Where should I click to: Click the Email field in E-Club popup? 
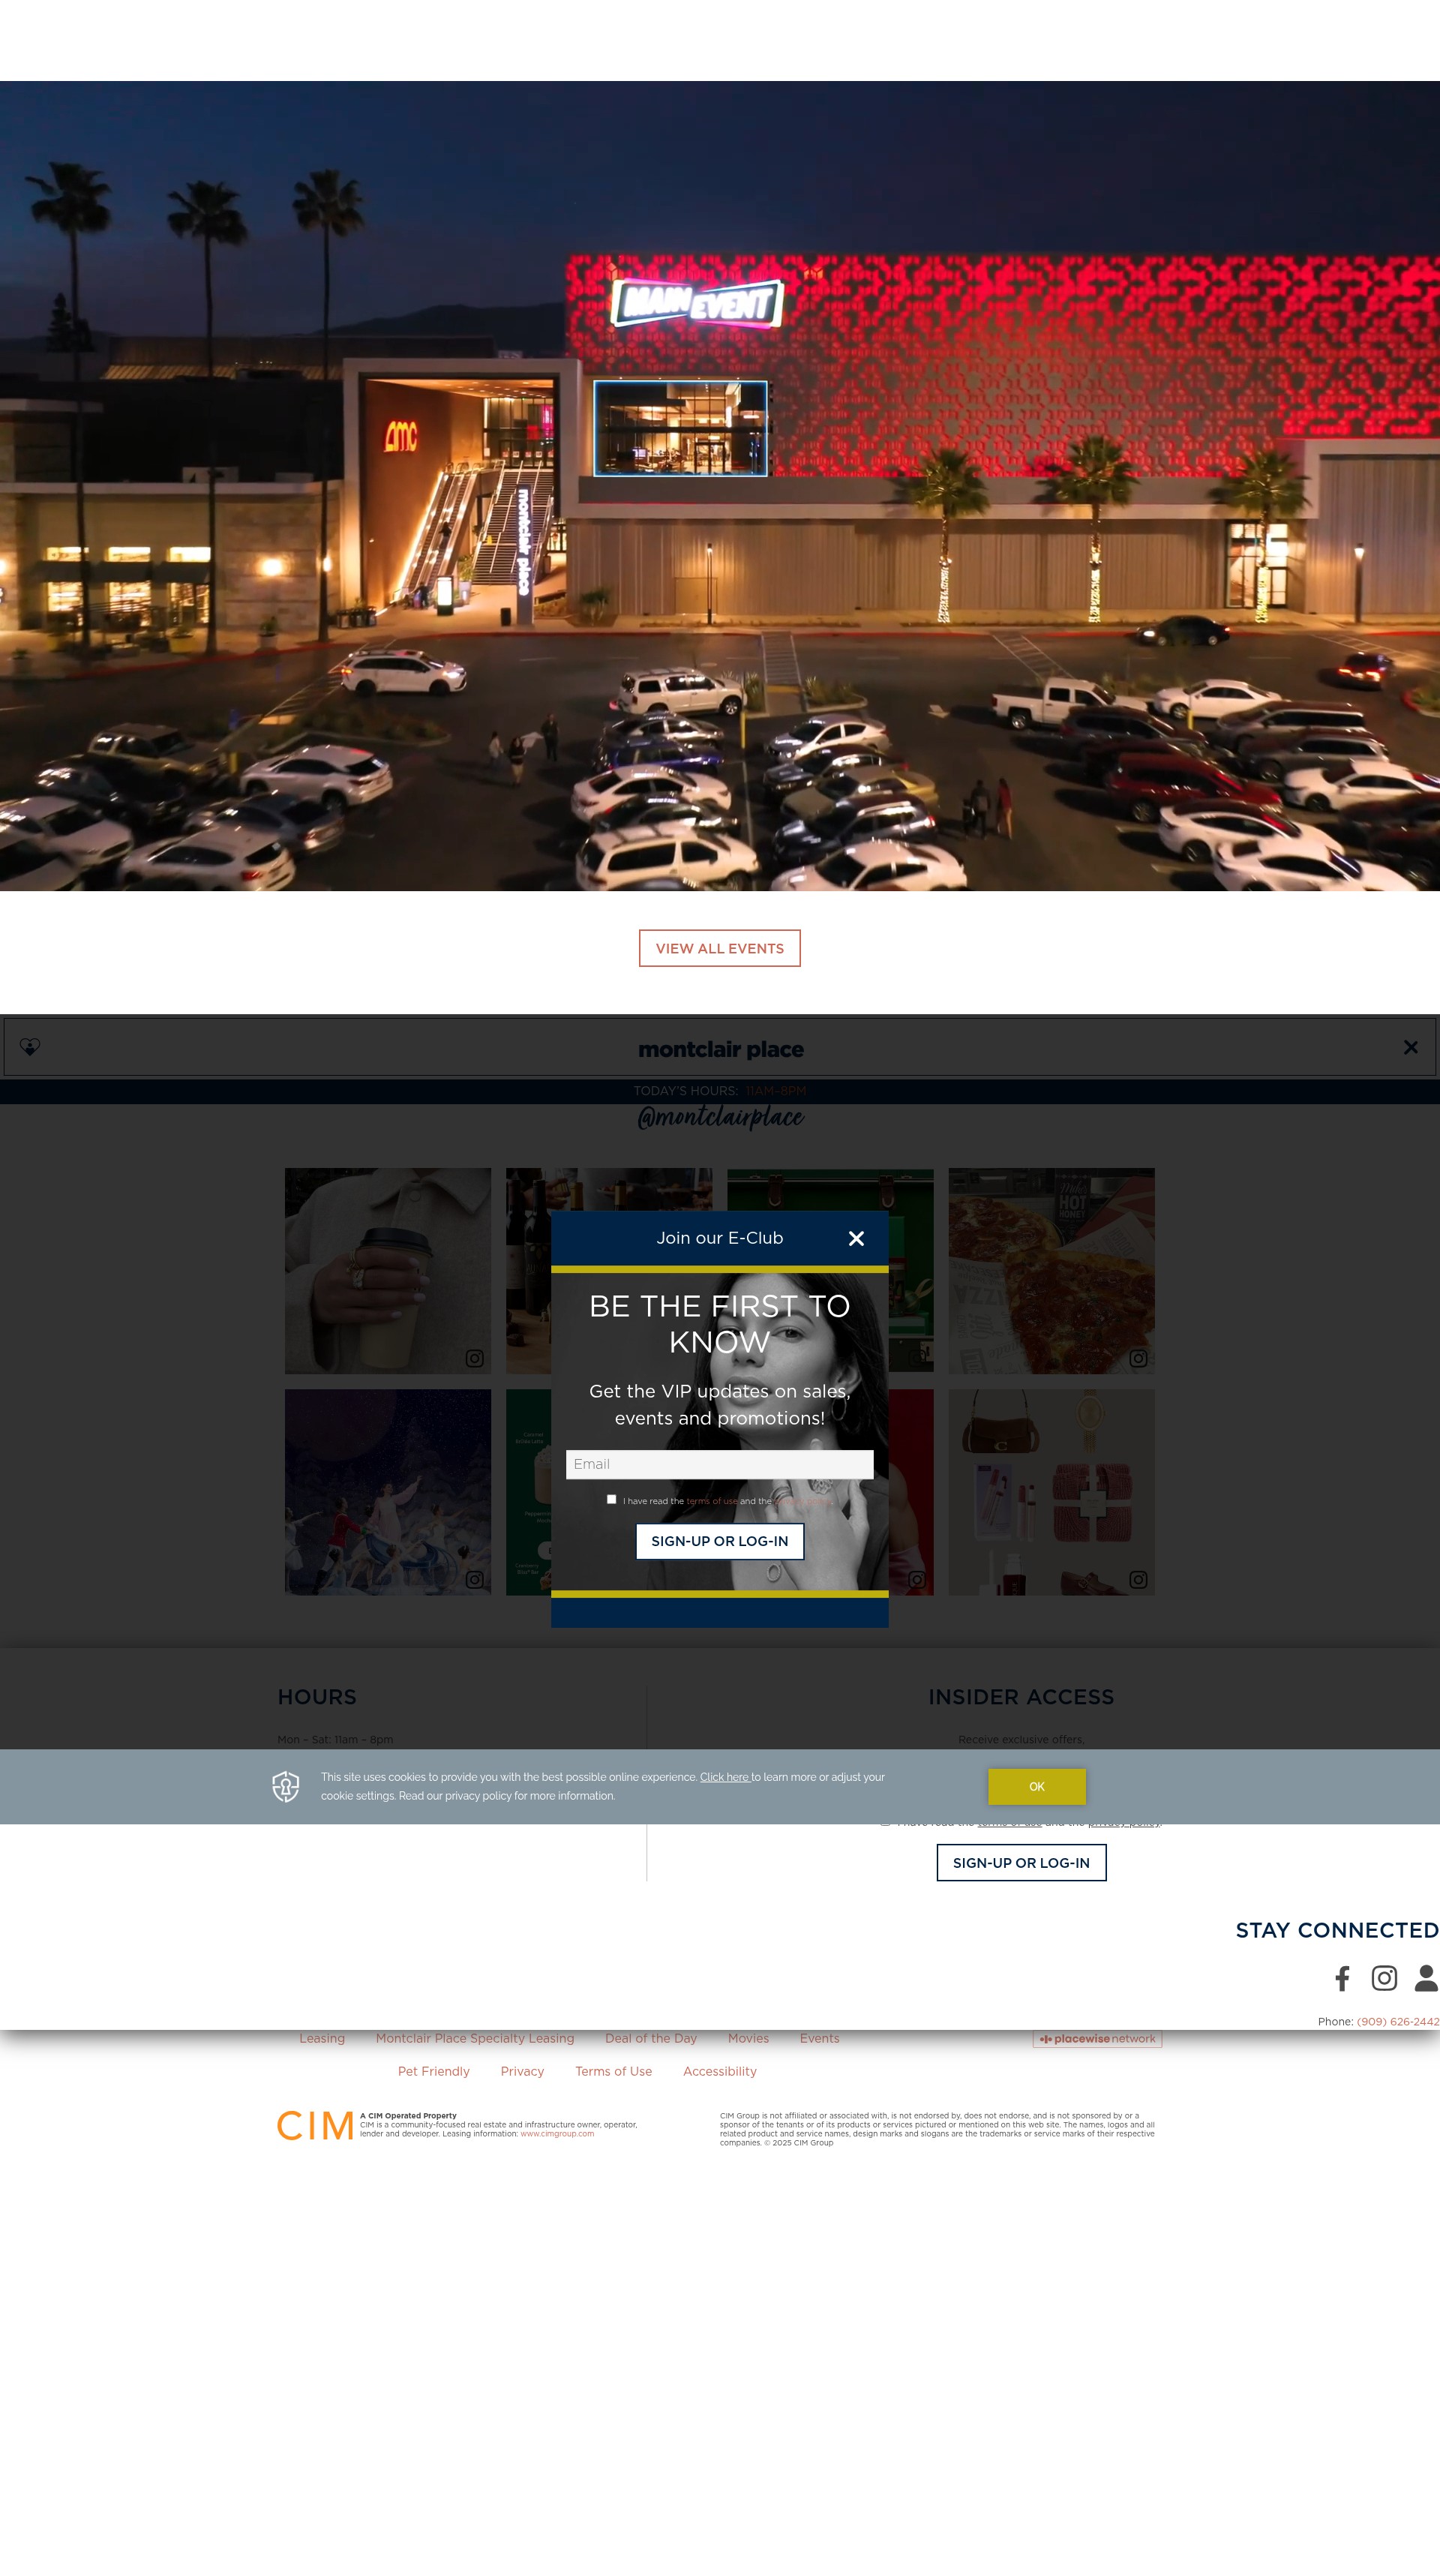(720, 1464)
